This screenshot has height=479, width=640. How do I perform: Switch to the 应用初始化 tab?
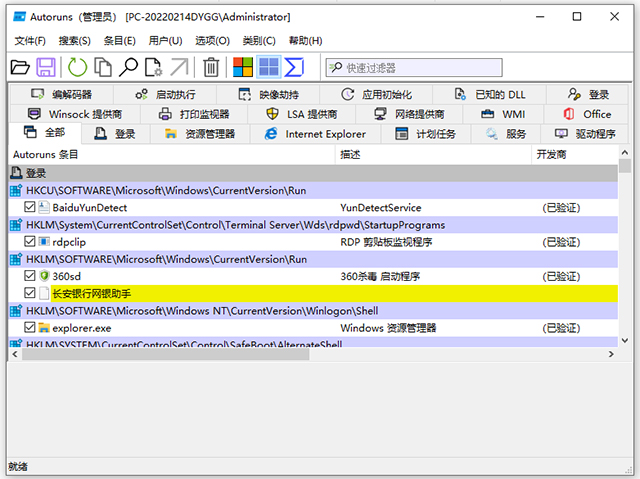[x=376, y=95]
